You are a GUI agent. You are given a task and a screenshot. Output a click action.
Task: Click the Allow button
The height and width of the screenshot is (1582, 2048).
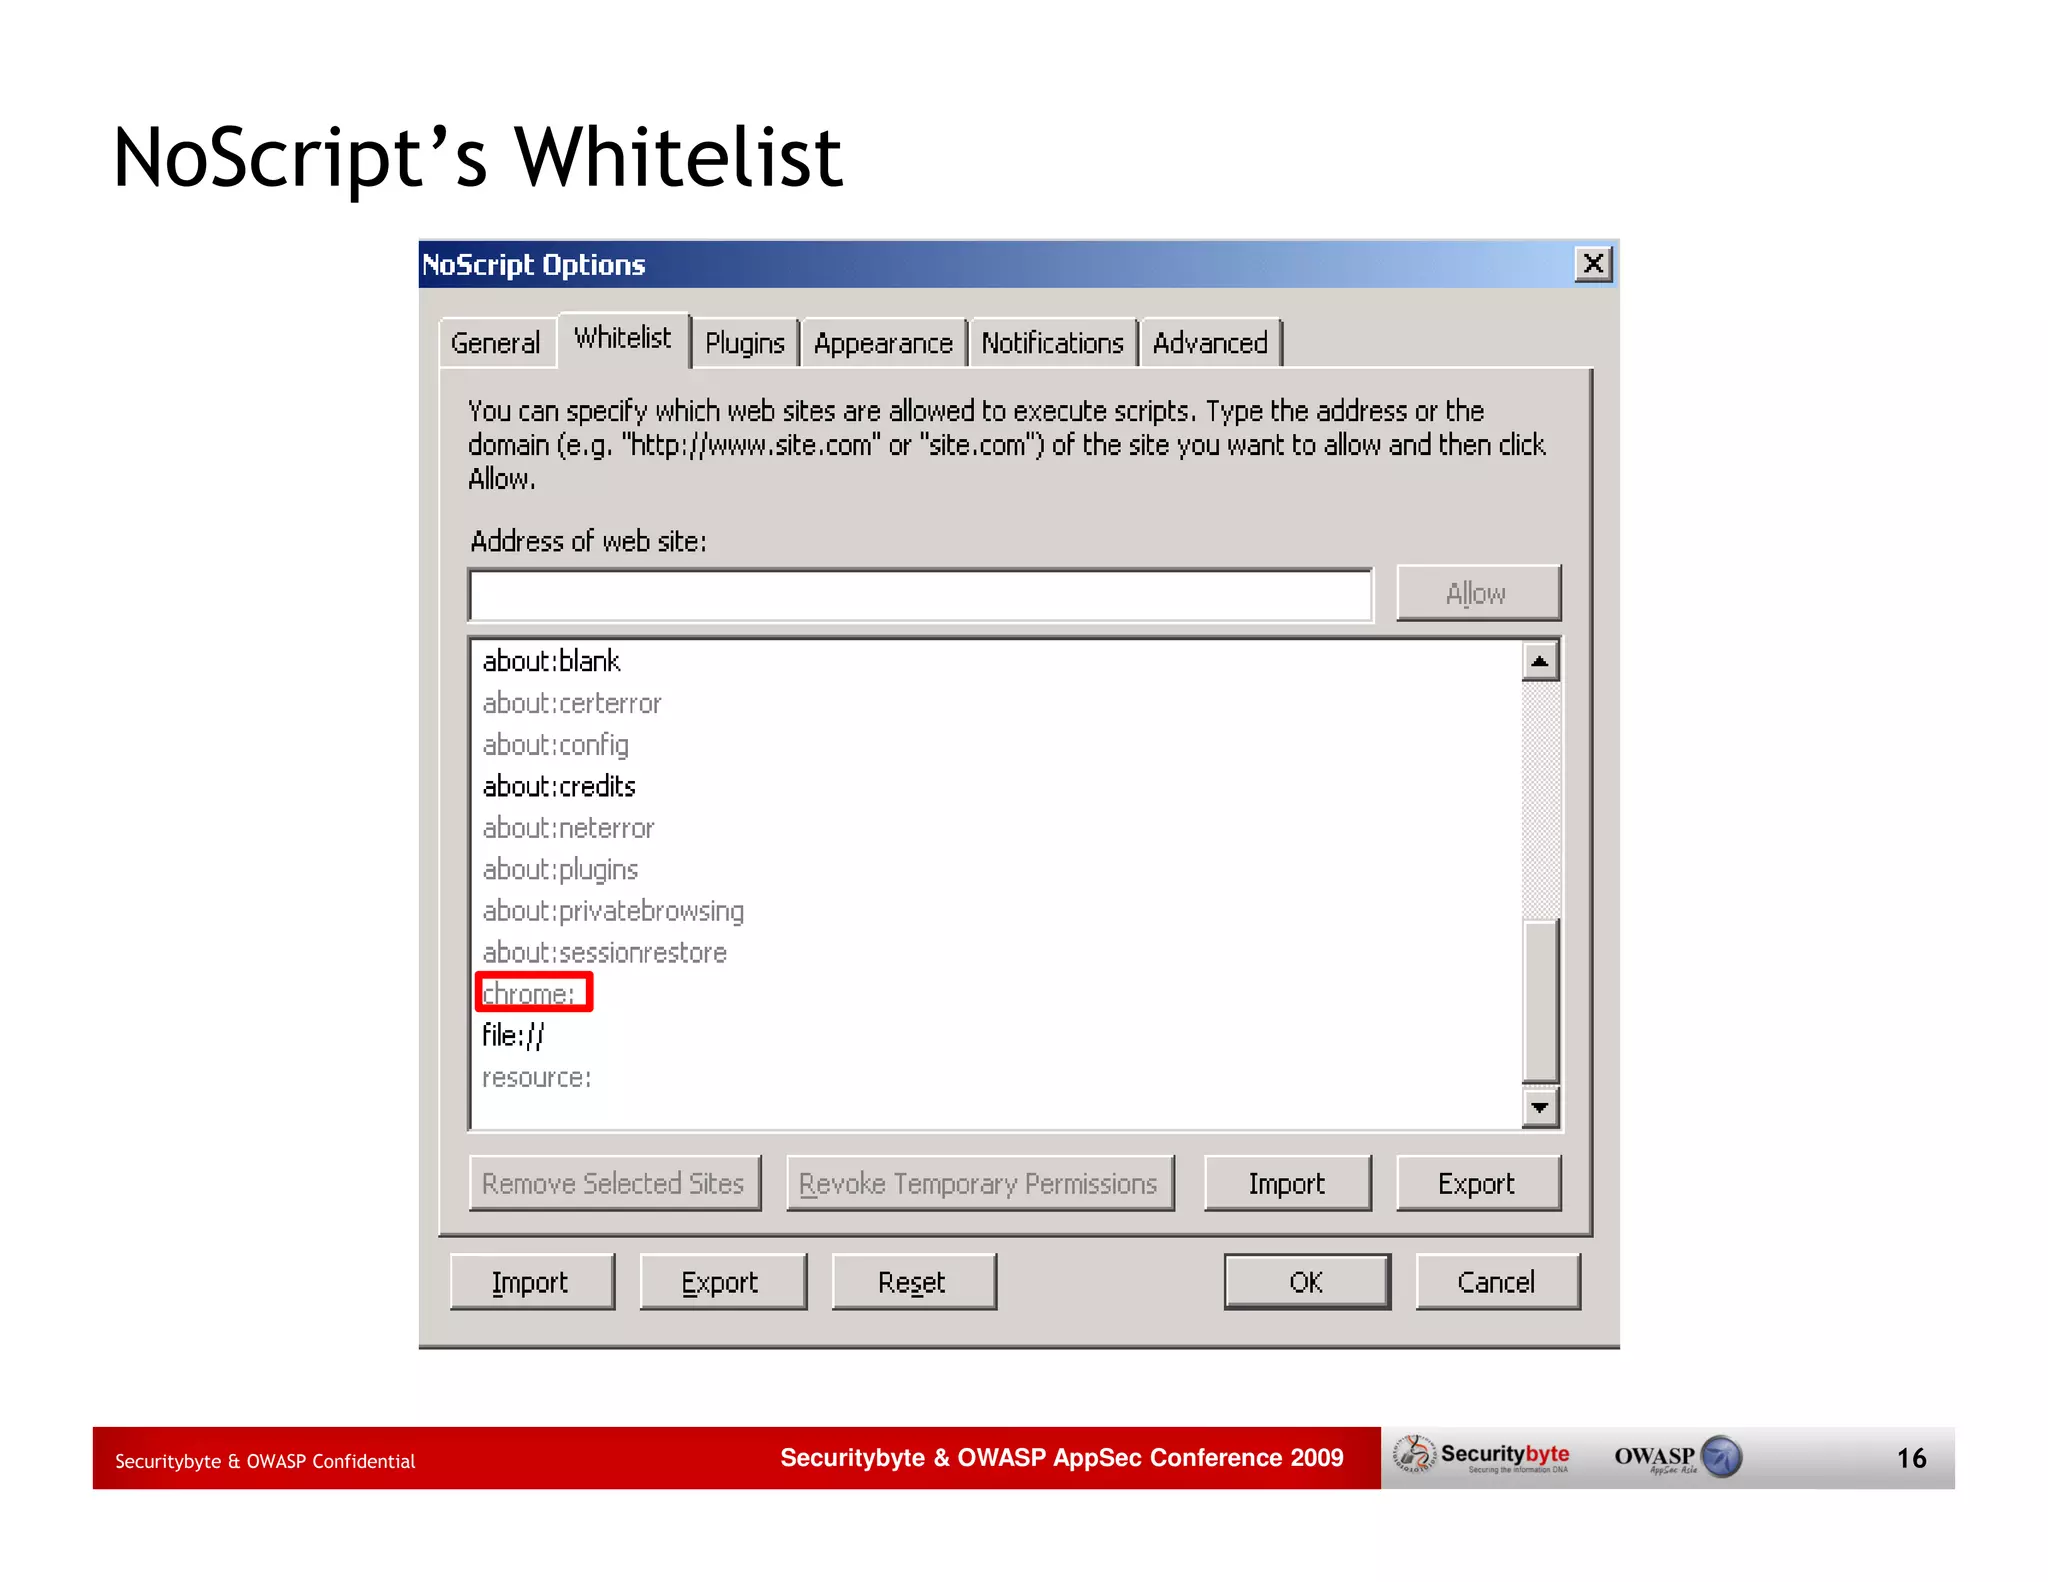click(1477, 594)
